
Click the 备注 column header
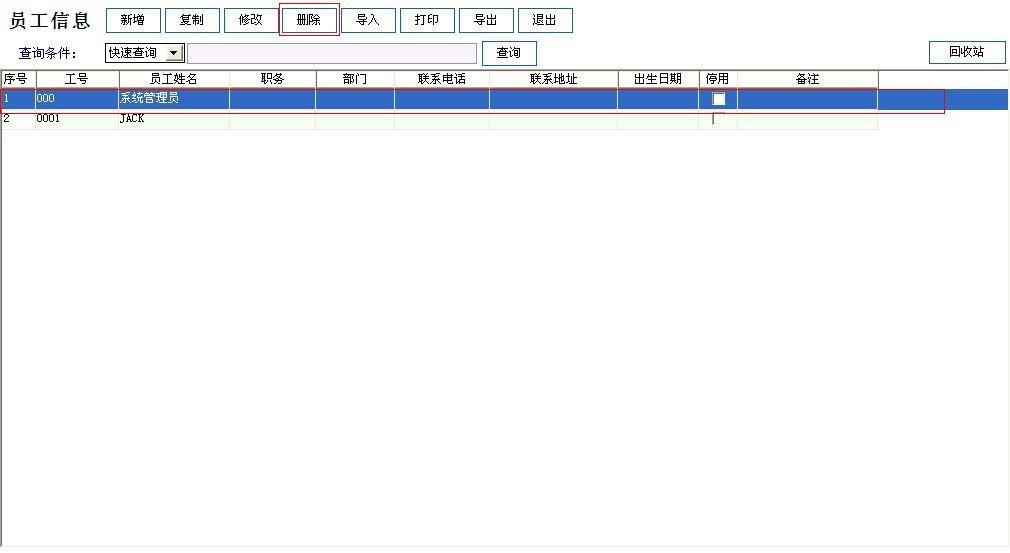pyautogui.click(x=808, y=79)
